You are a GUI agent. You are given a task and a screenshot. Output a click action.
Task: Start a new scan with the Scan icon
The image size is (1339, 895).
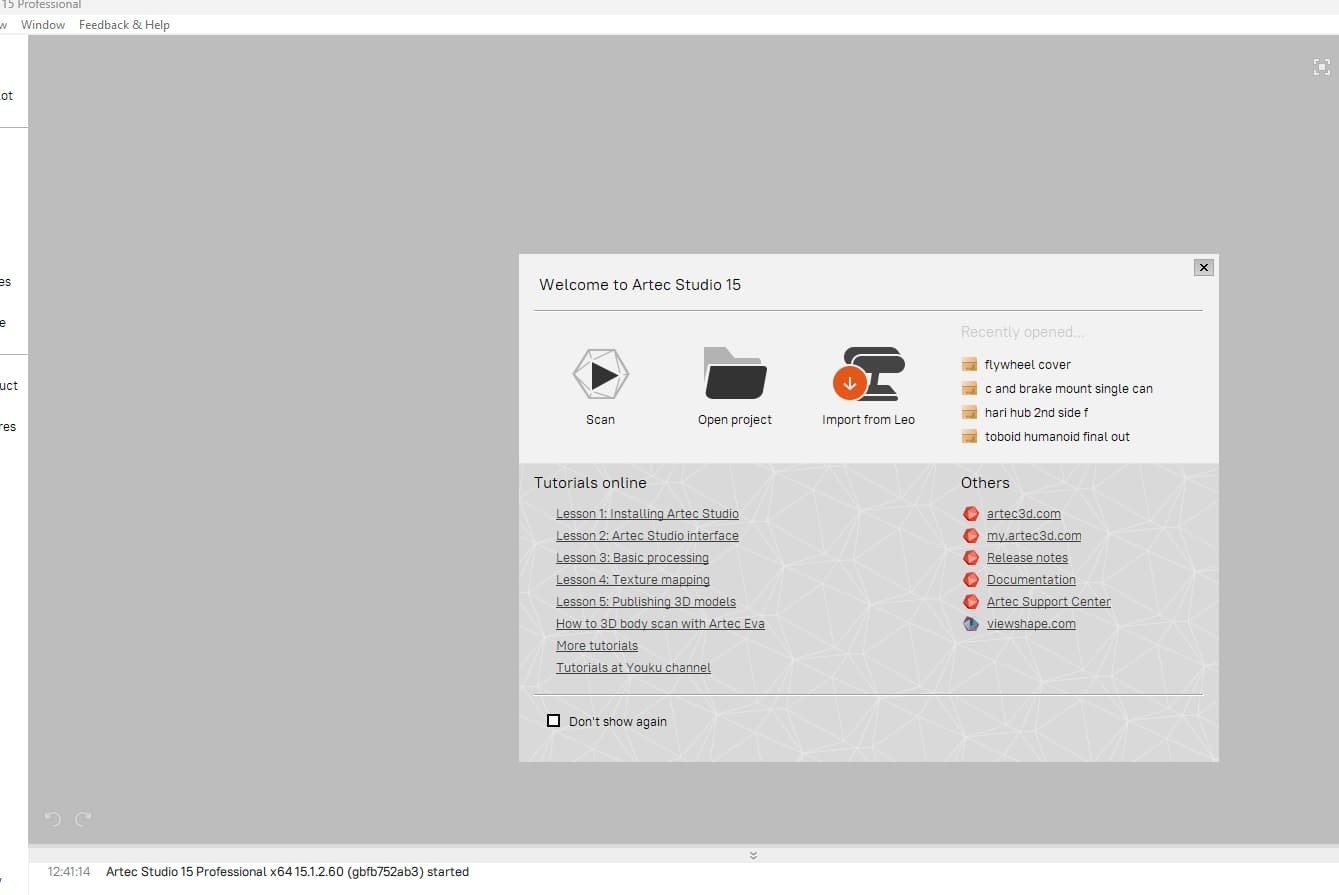point(601,375)
